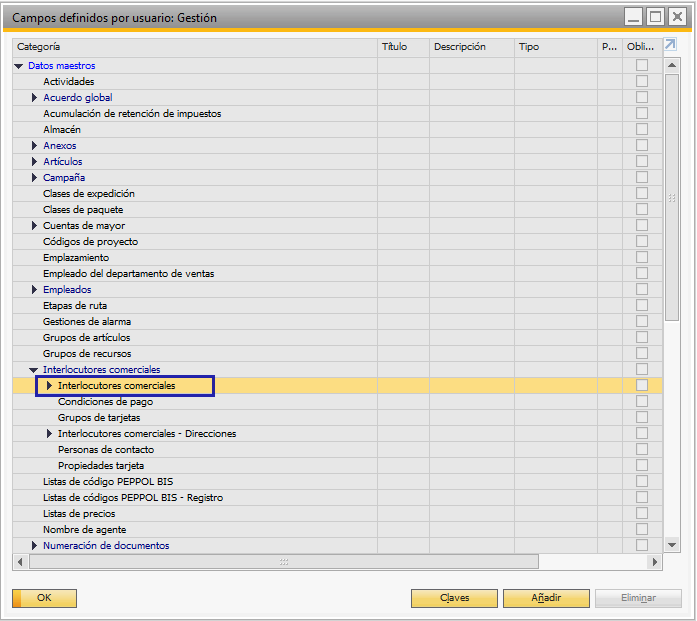Viewport: 697px width, 621px height.
Task: Tick the checkbox in Códigos de proyecto row
Action: [642, 241]
